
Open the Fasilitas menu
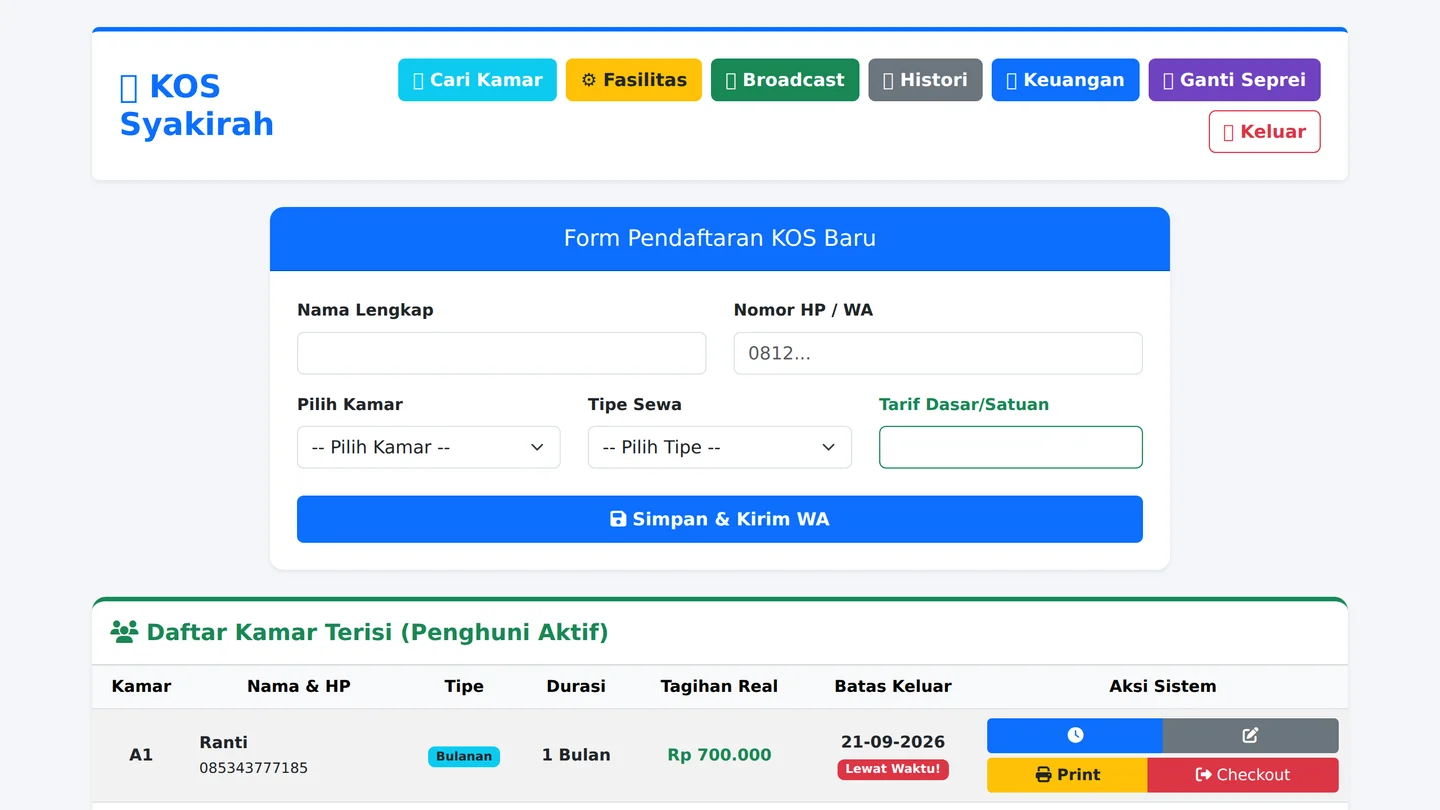634,80
